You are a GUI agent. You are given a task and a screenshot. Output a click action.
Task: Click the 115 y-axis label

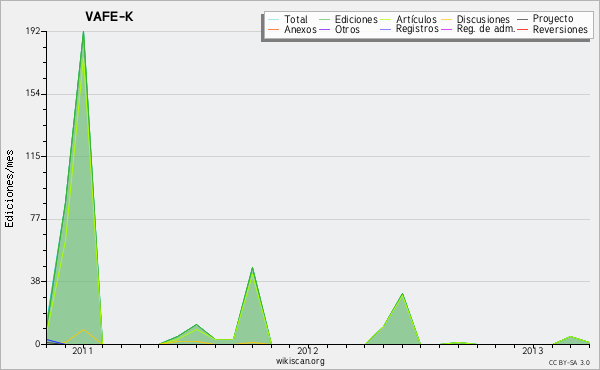pos(33,156)
